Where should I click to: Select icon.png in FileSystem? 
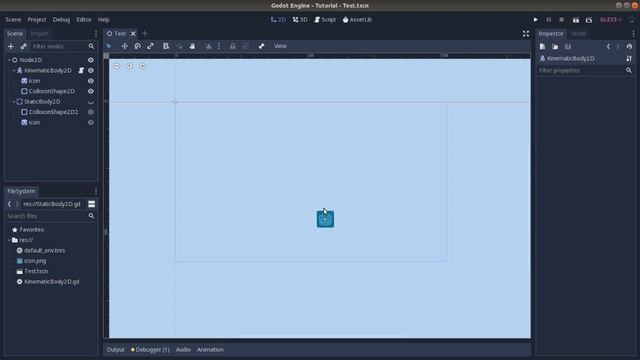35,261
